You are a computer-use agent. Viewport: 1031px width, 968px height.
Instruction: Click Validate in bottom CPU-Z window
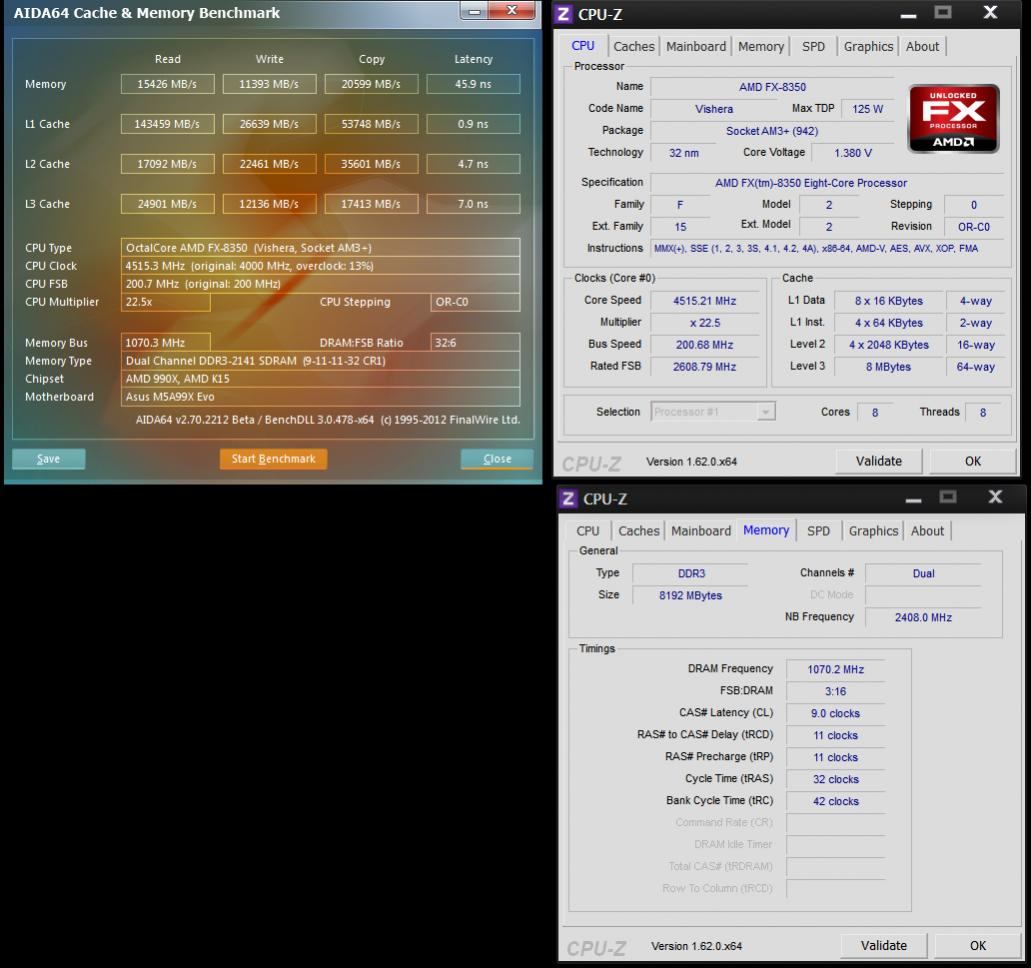[884, 946]
